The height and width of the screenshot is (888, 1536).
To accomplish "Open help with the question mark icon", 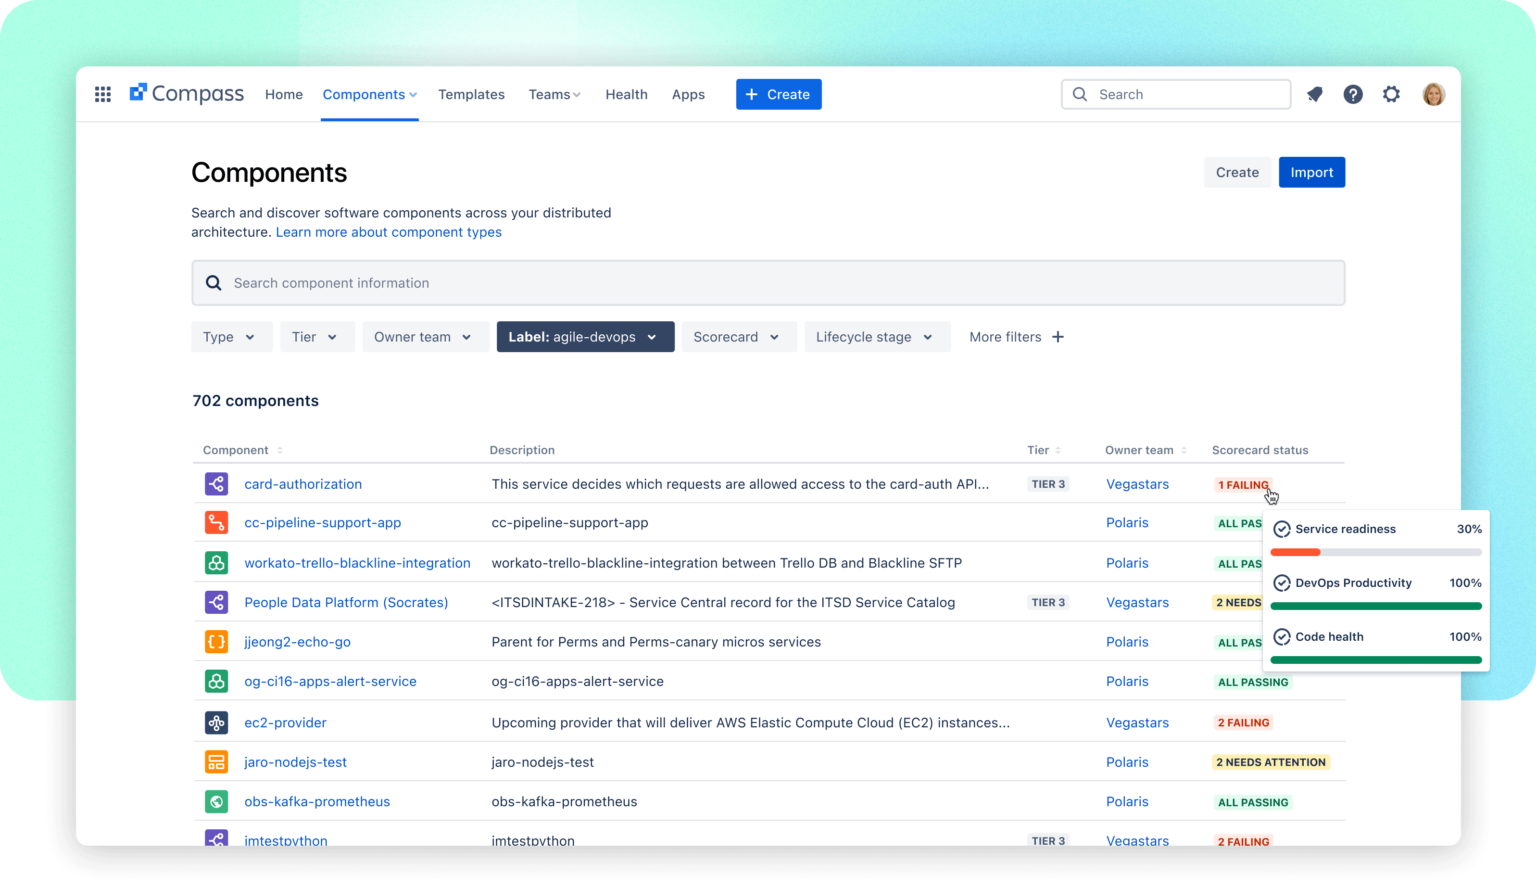I will click(1353, 94).
